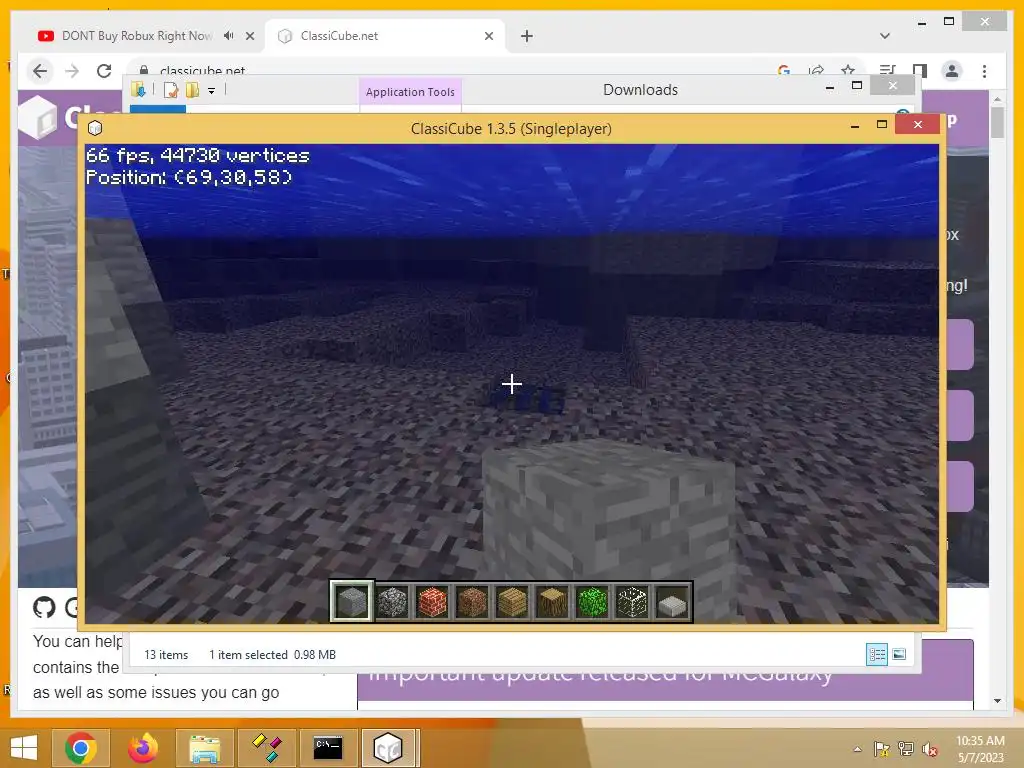Show hidden system tray icons
Screen dimensions: 1024x768
857,749
